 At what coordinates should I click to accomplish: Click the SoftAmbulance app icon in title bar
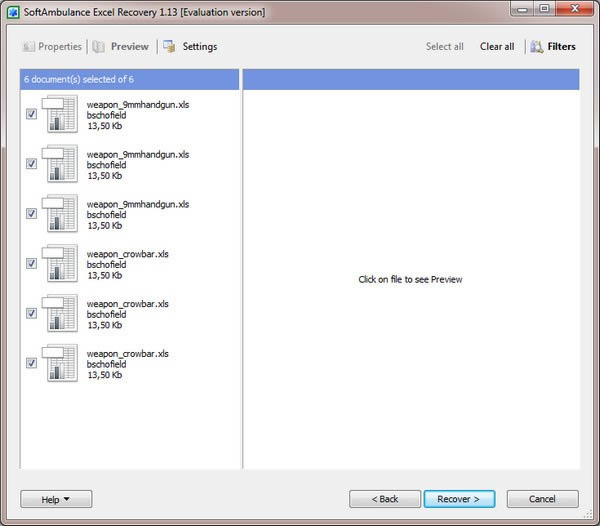pyautogui.click(x=13, y=11)
